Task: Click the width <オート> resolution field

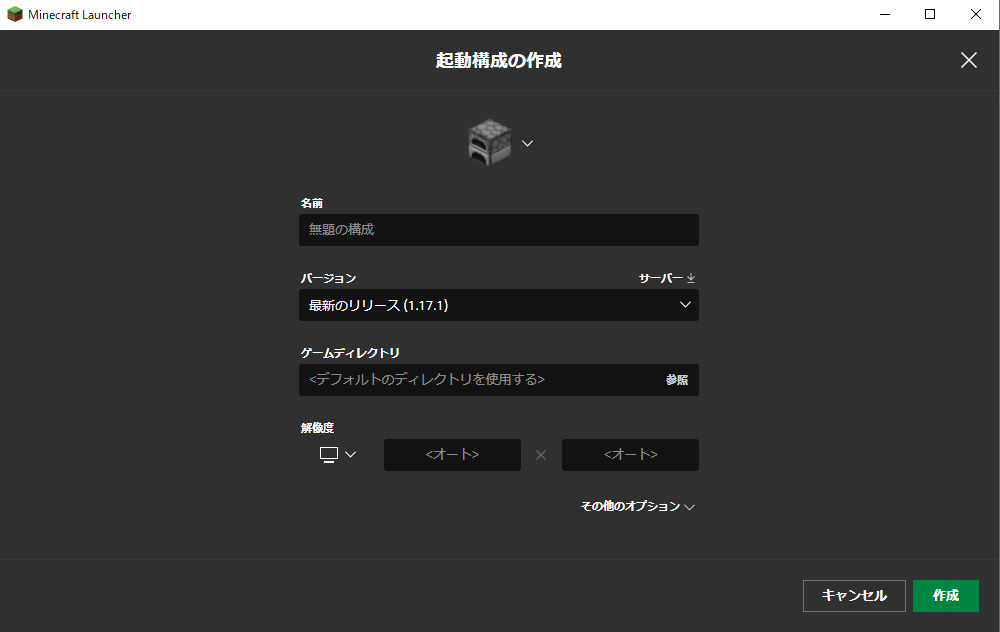Action: 452,454
